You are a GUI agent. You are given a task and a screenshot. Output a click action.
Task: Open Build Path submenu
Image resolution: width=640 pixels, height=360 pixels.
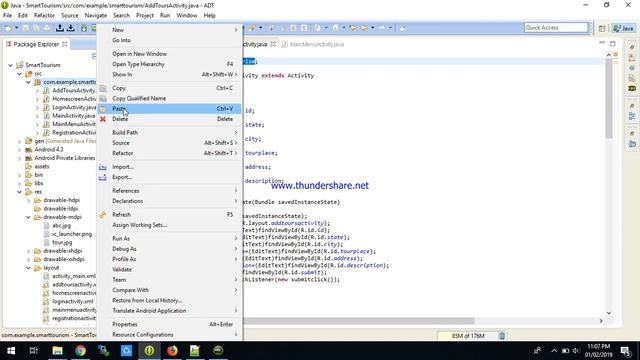(169, 133)
